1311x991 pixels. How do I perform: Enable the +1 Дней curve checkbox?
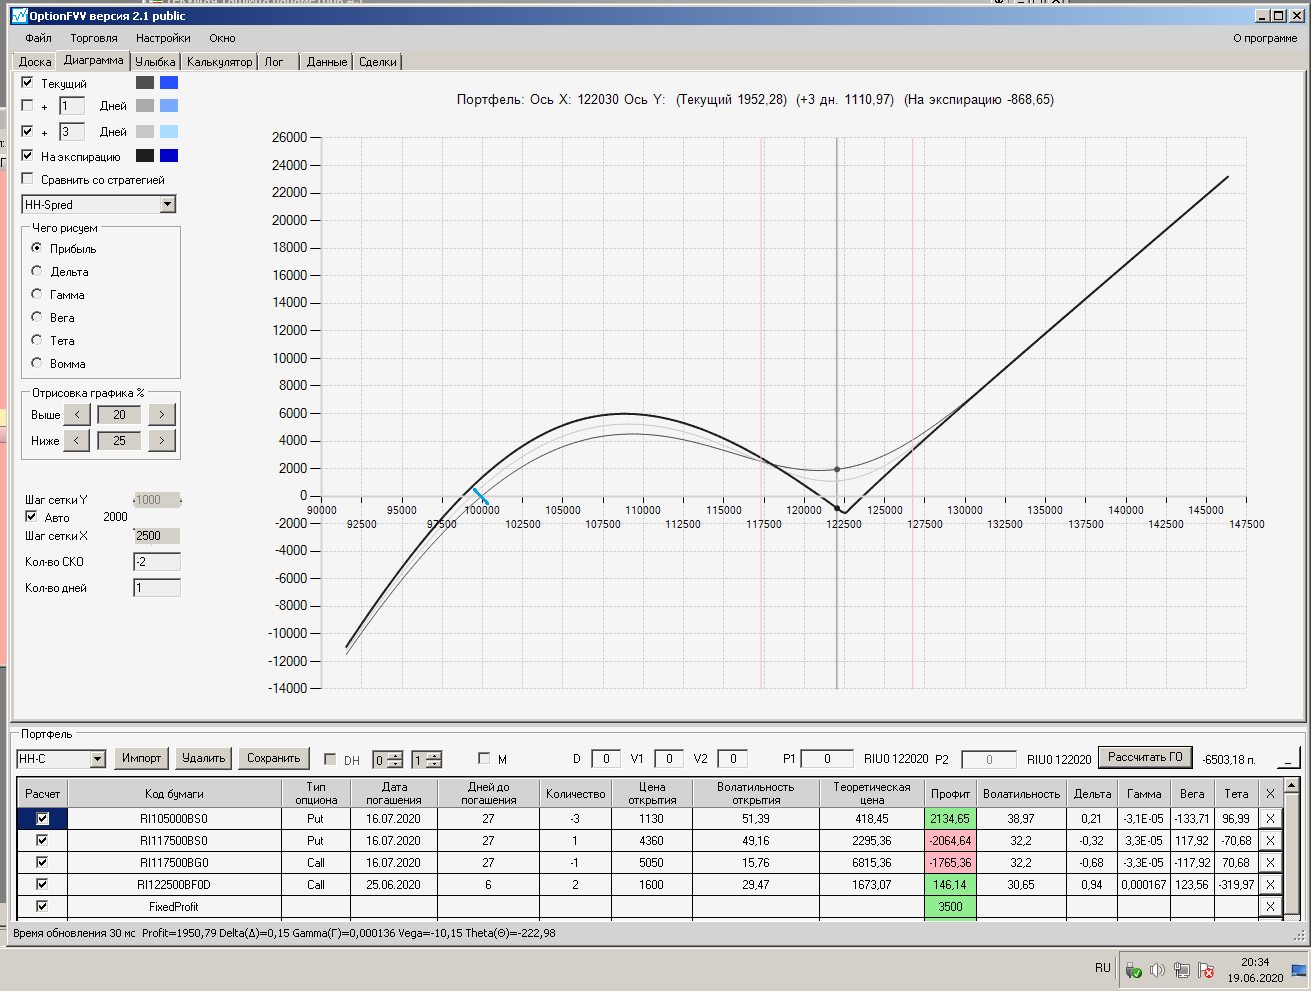(x=27, y=105)
